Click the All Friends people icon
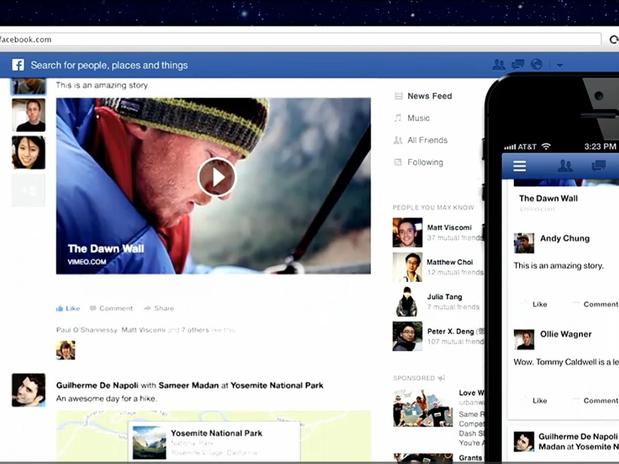 point(398,140)
